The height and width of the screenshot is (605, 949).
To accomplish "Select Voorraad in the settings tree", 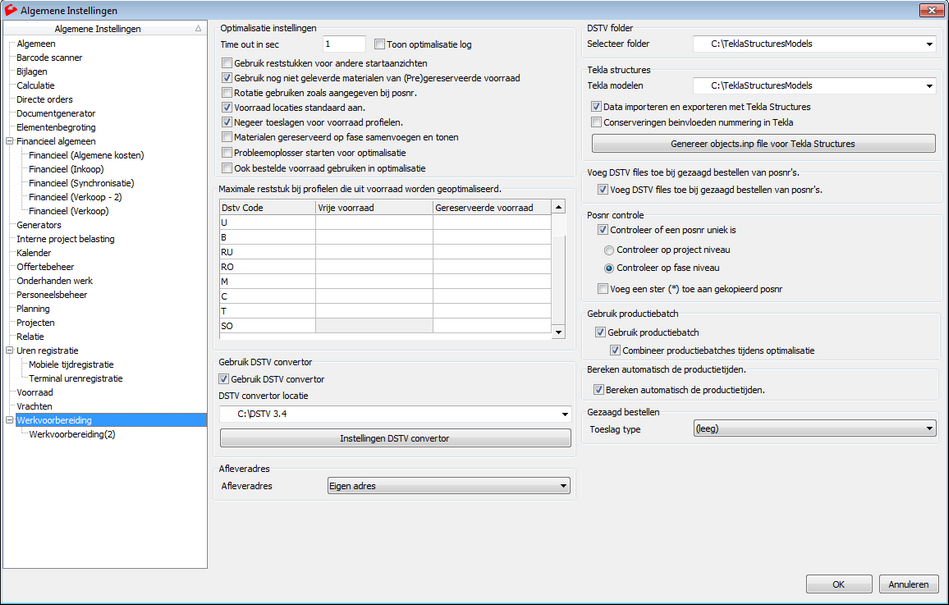I will coord(34,392).
